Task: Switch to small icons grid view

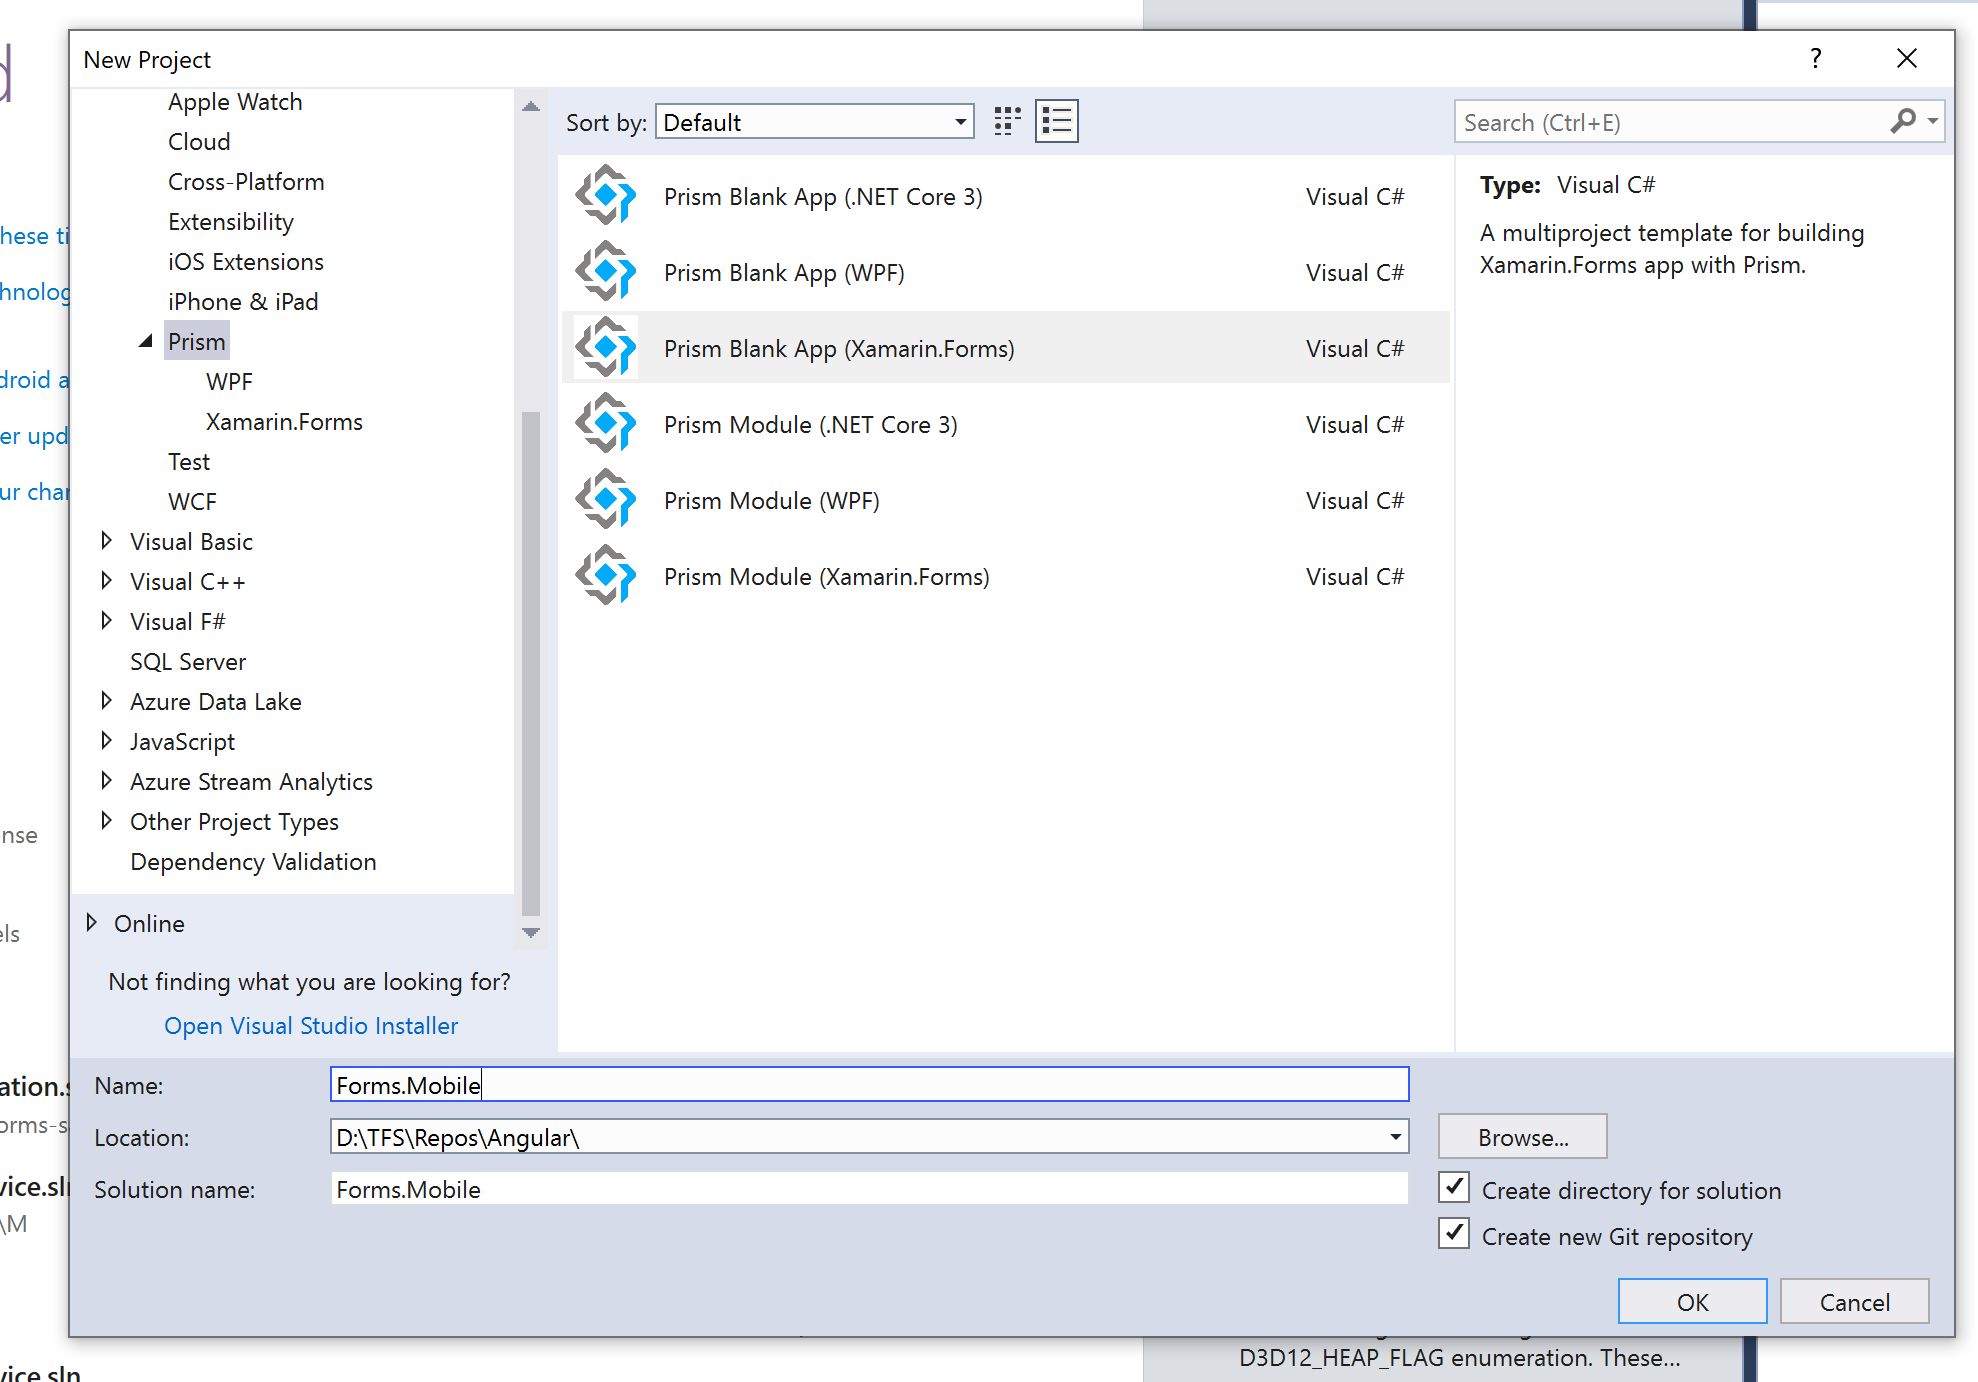Action: point(1007,122)
